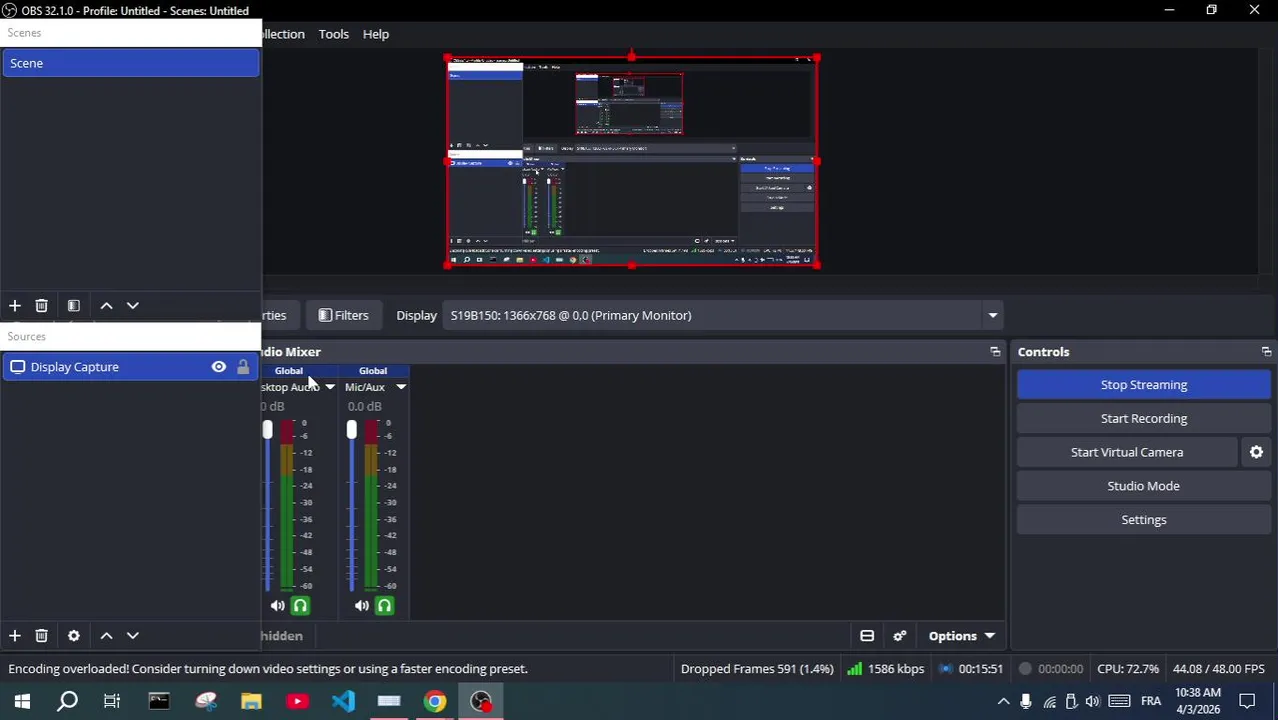Open Filters for selected source
Viewport: 1278px width, 720px height.
tap(343, 316)
